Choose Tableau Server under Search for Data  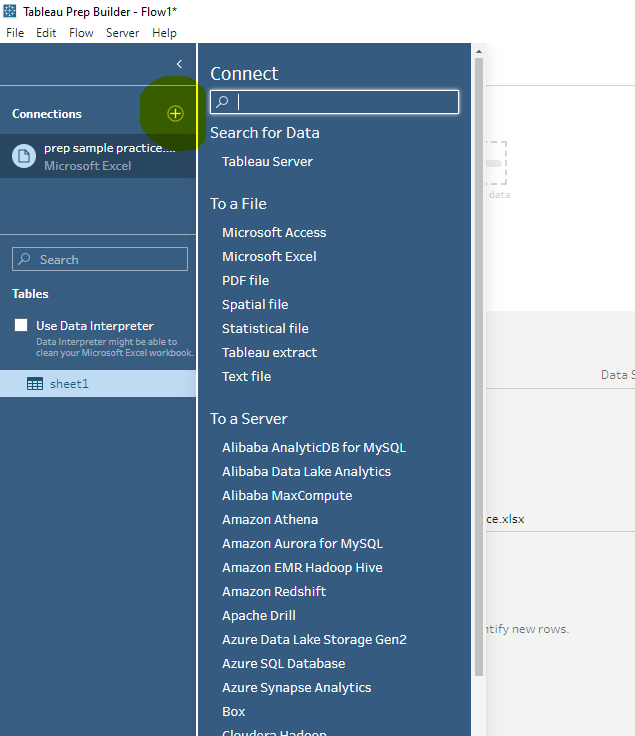tap(267, 161)
